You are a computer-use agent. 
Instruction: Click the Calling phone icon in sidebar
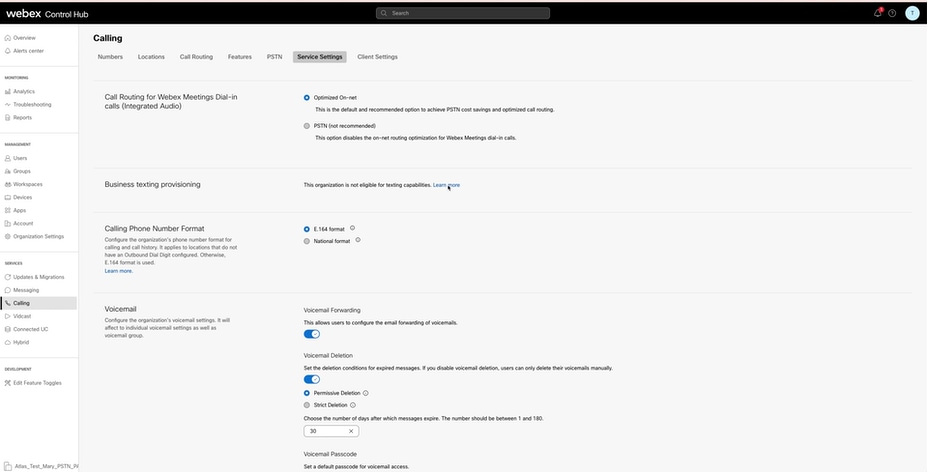coord(8,303)
